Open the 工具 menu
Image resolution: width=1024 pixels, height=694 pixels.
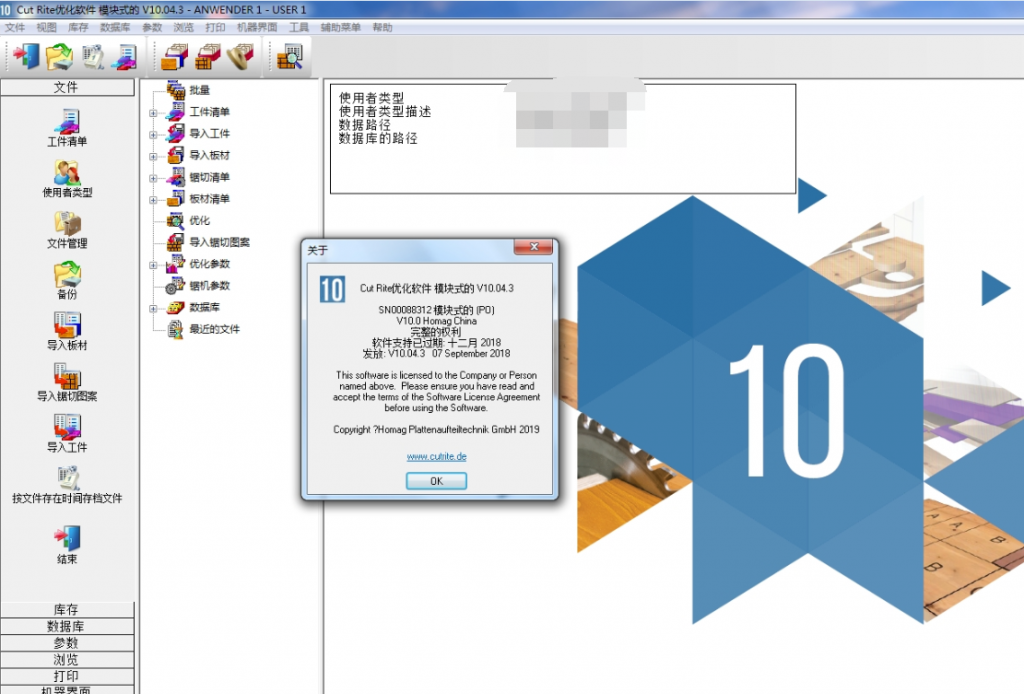tap(299, 28)
